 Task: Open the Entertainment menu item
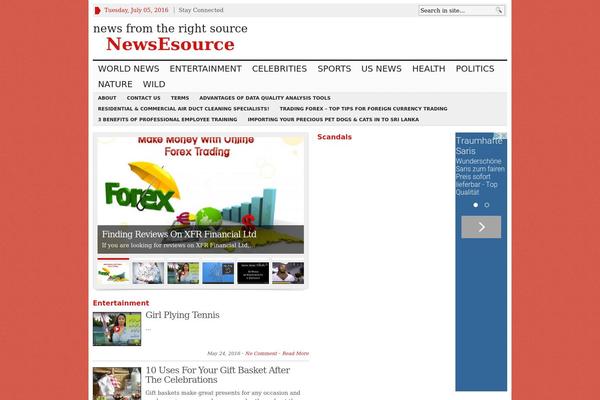[x=205, y=69]
